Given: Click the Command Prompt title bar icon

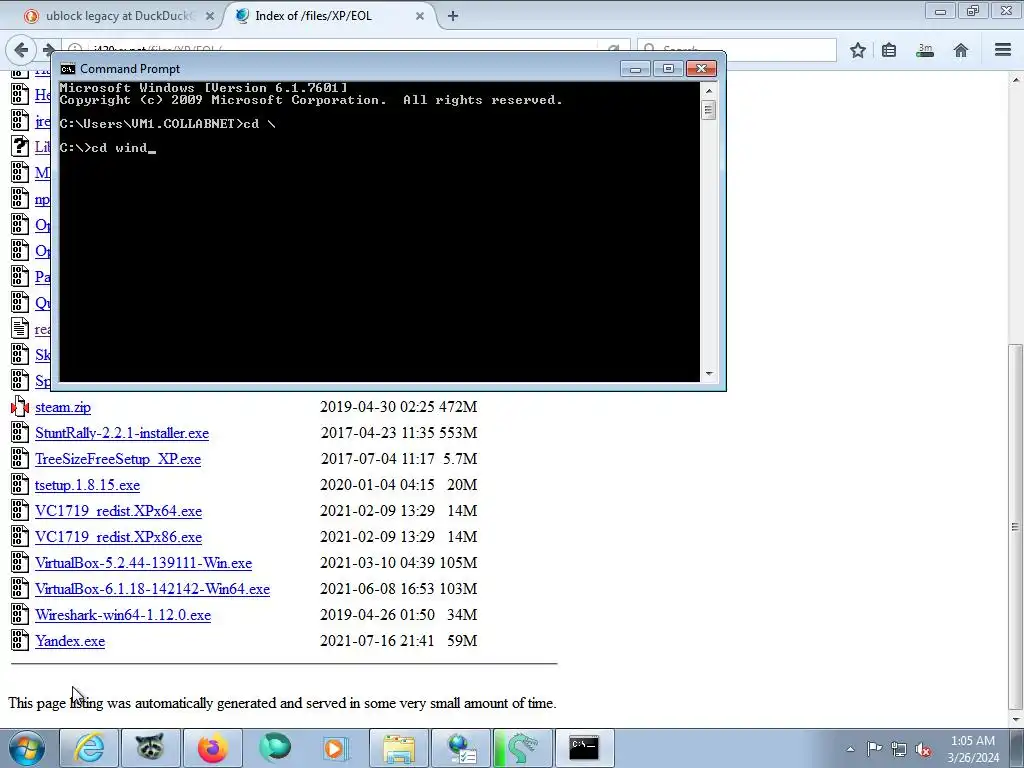Looking at the screenshot, I should point(67,69).
